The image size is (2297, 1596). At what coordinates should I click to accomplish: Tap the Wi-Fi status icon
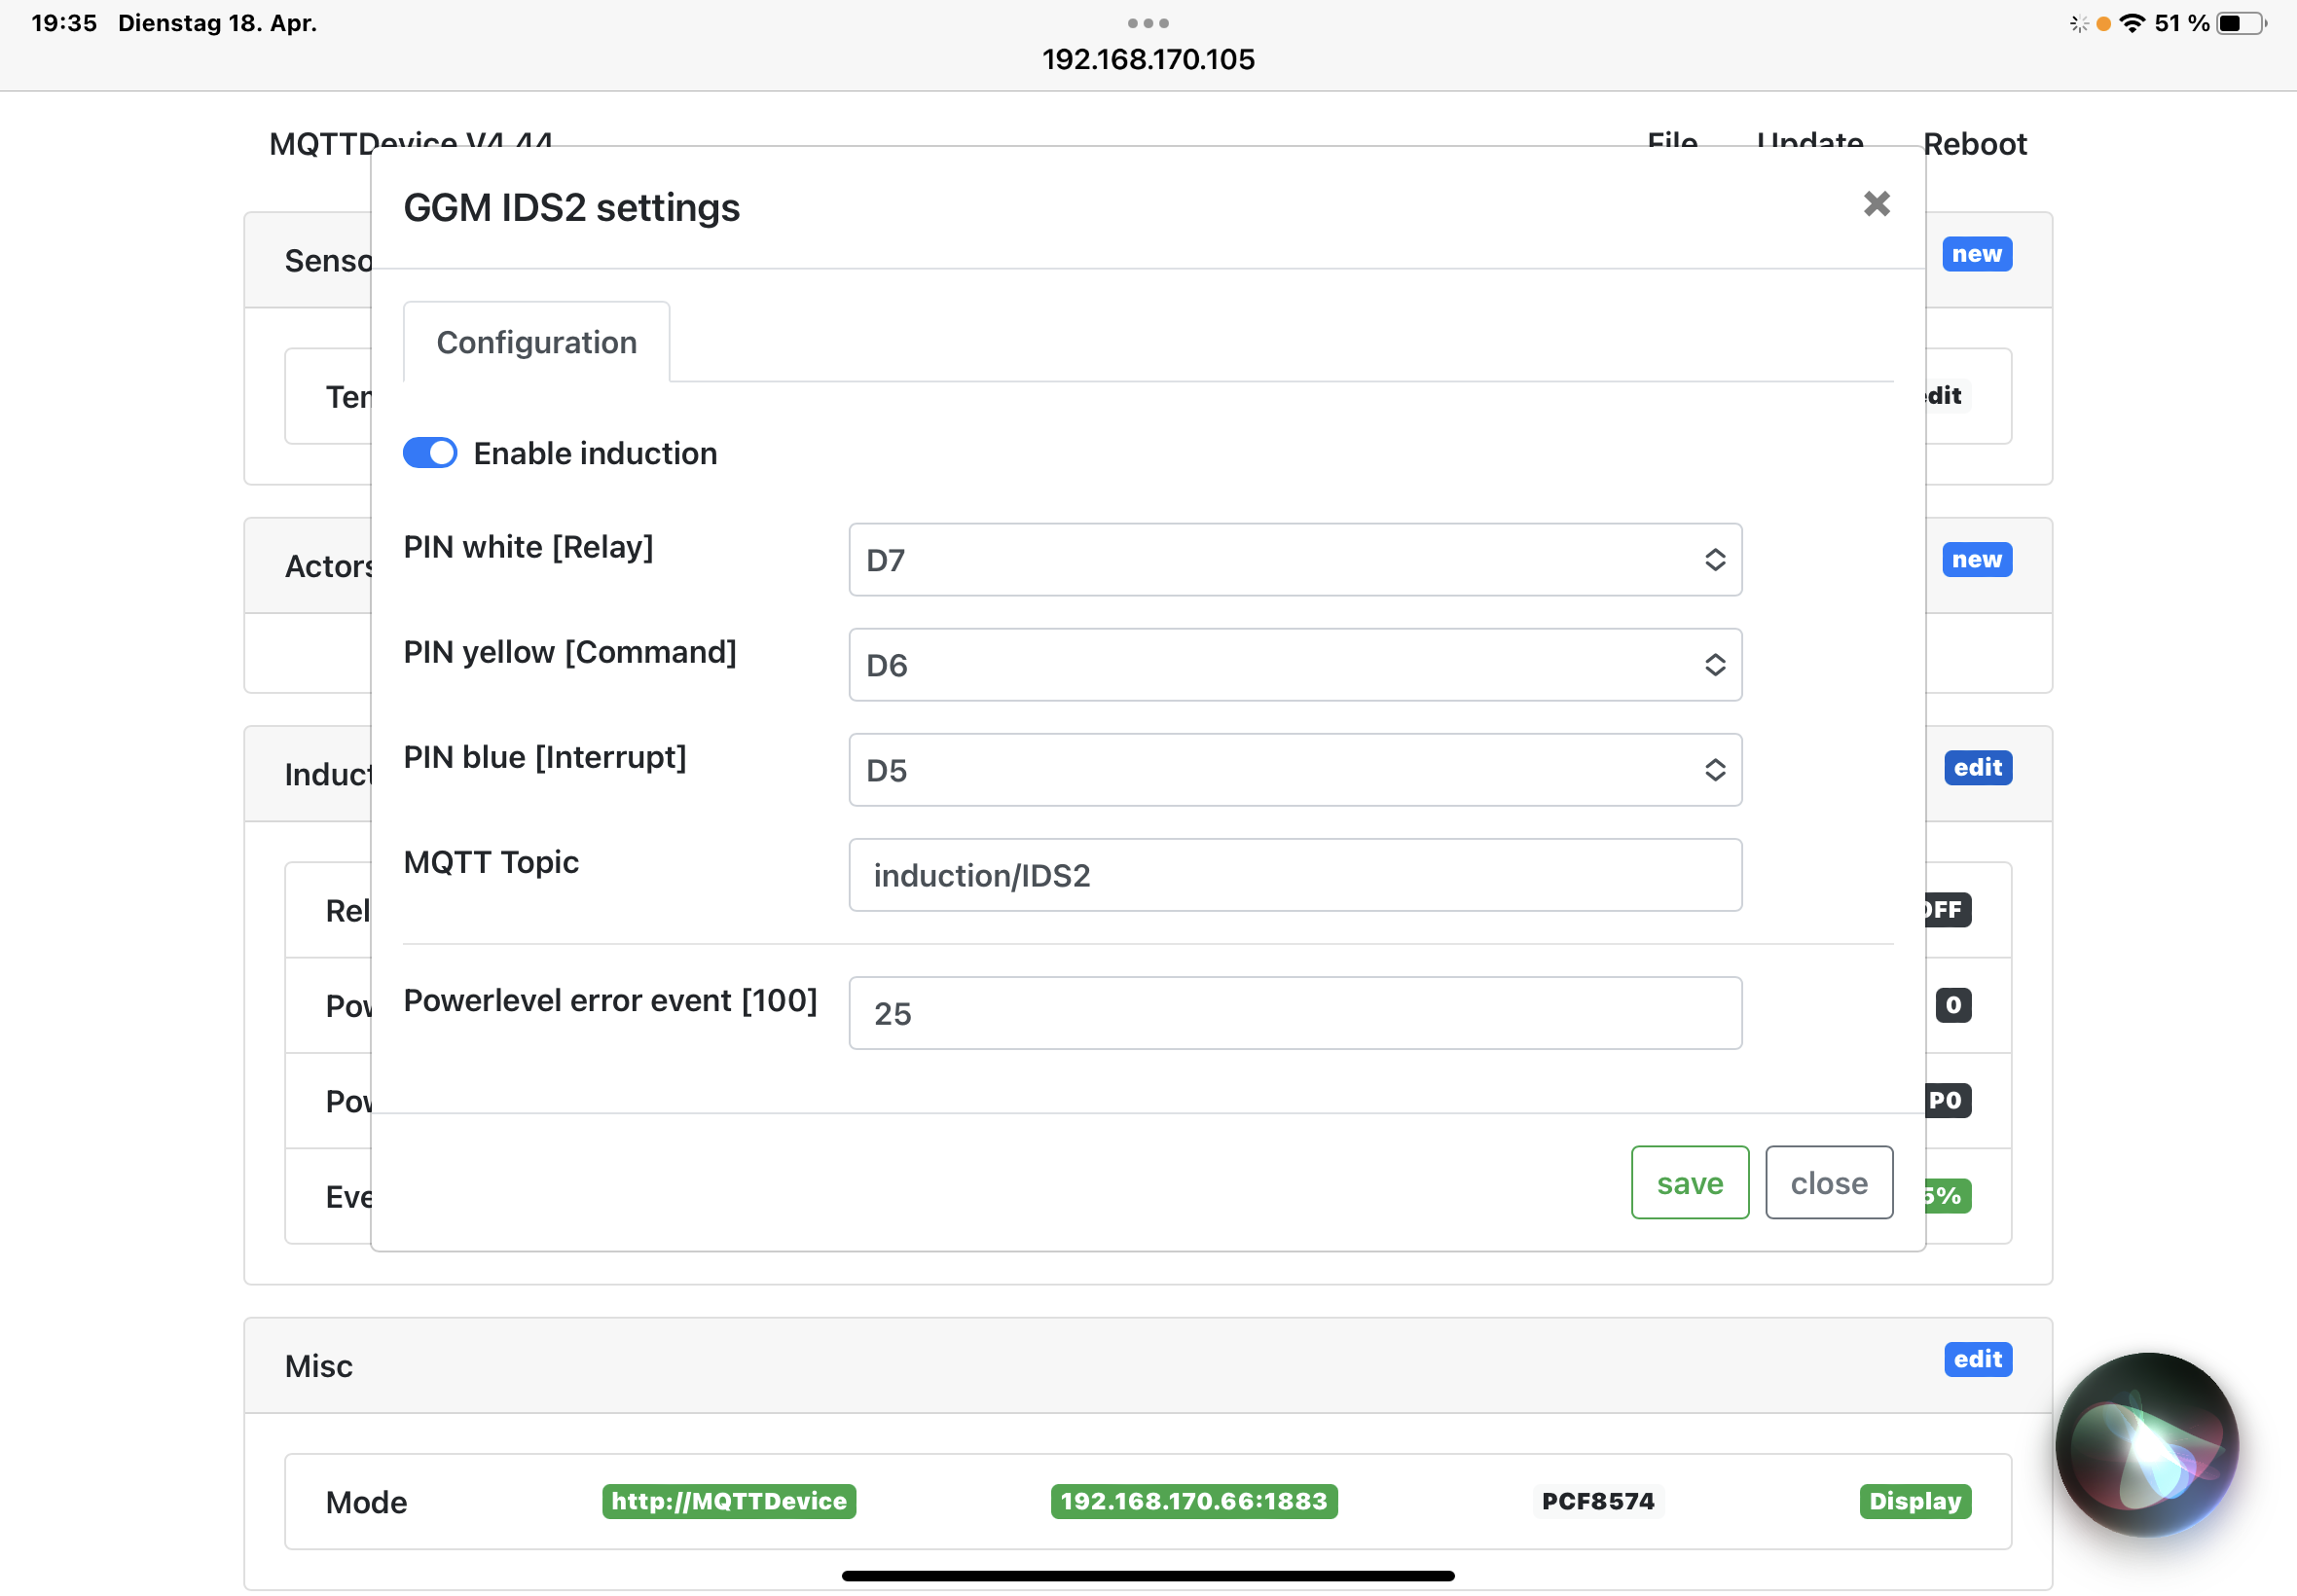(x=2132, y=23)
